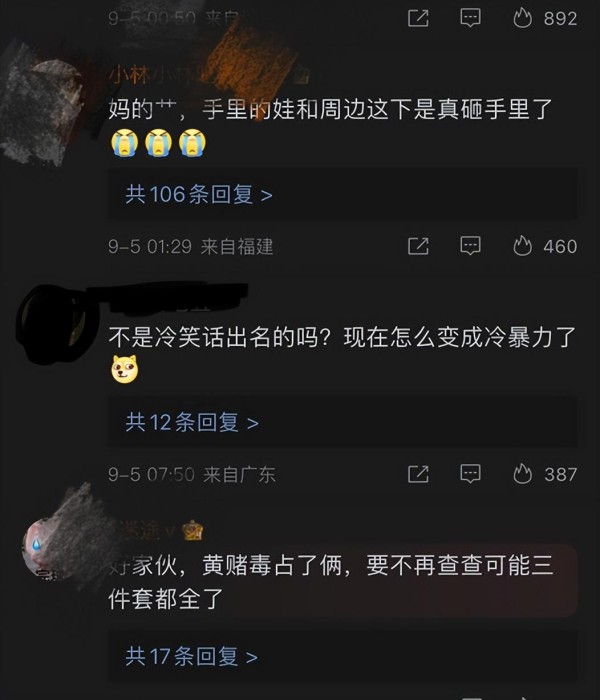The image size is (600, 700).
Task: Tap the 9-5 01:29 来自福建 timestamp
Action: (x=191, y=246)
